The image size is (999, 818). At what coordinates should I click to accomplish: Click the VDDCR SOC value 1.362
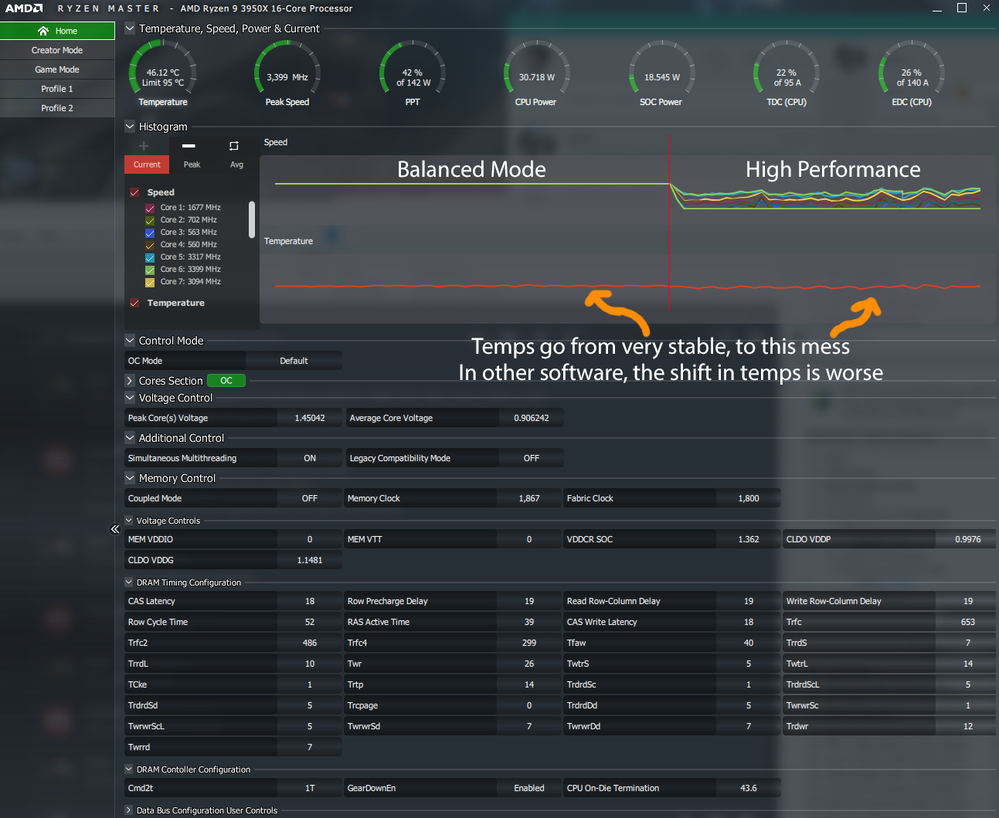pyautogui.click(x=749, y=539)
